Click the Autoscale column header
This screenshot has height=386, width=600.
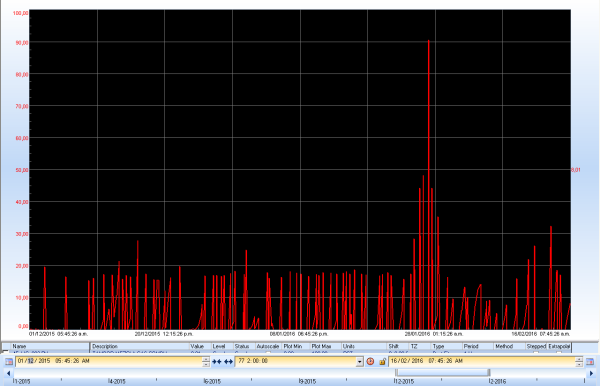pyautogui.click(x=268, y=346)
